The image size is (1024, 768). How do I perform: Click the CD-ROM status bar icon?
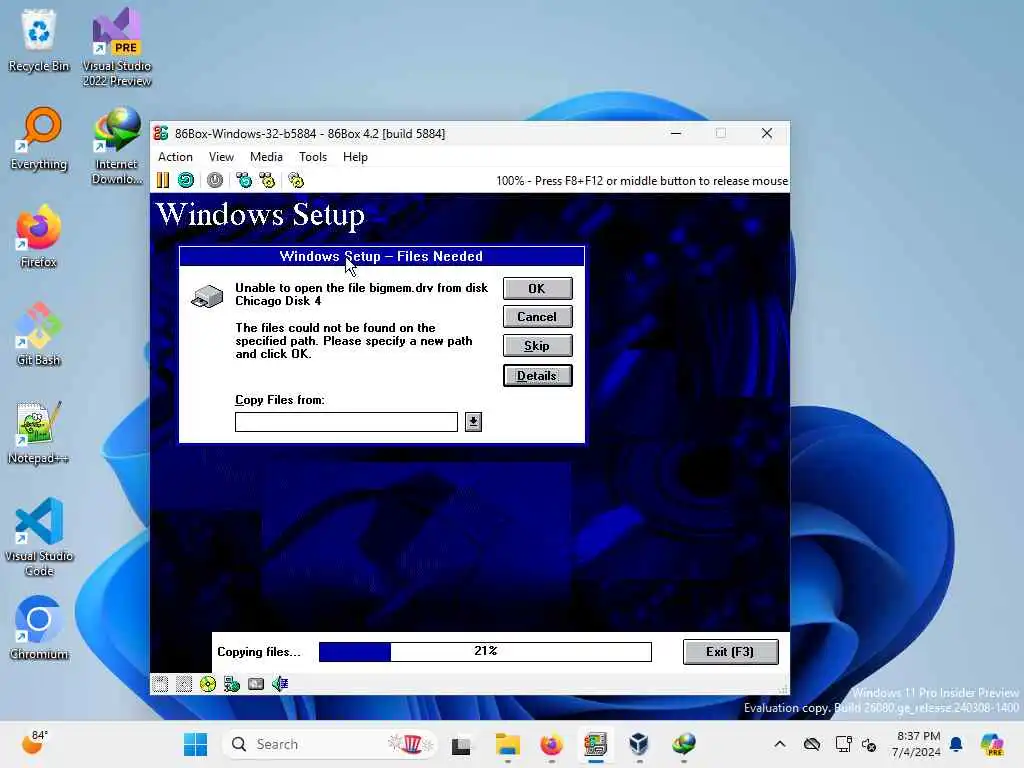point(208,684)
